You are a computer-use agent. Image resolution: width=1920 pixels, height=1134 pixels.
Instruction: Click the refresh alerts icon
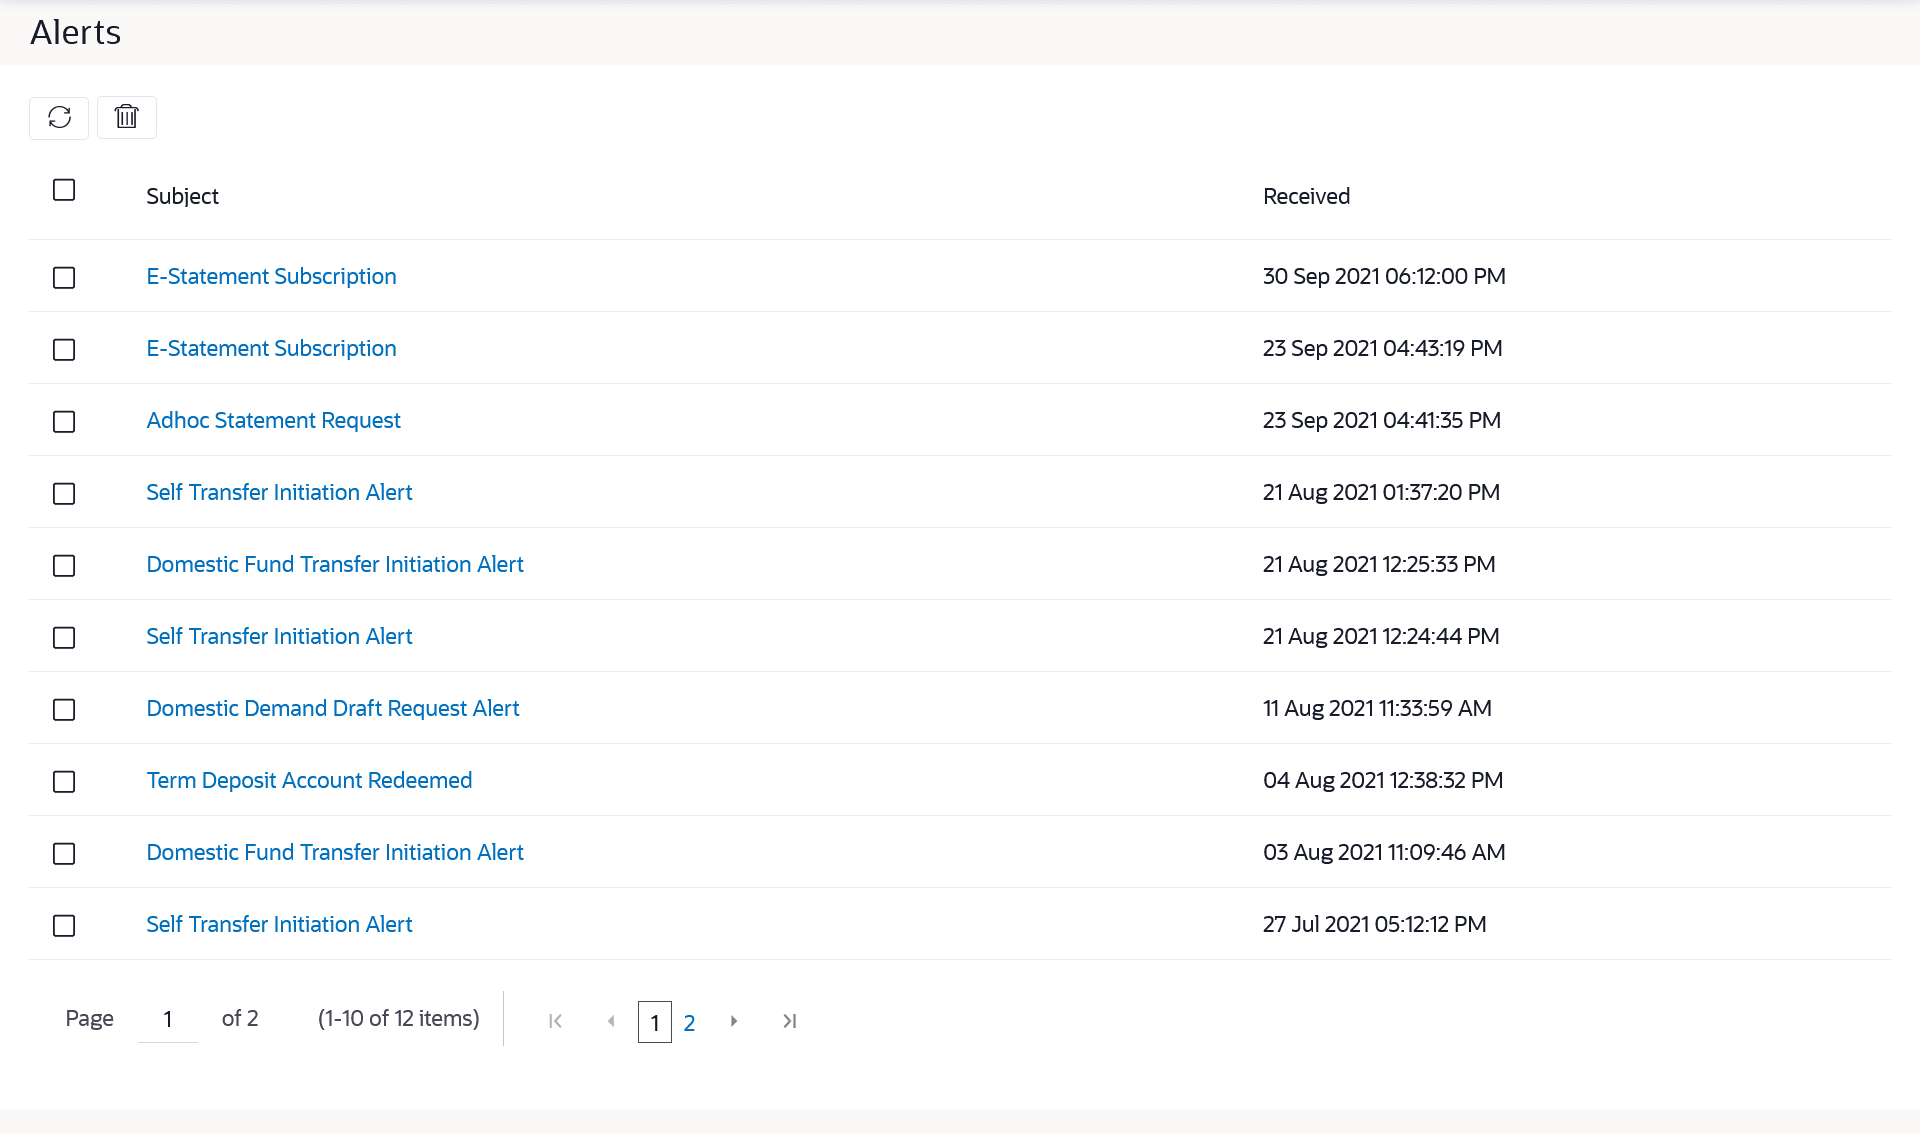tap(59, 118)
